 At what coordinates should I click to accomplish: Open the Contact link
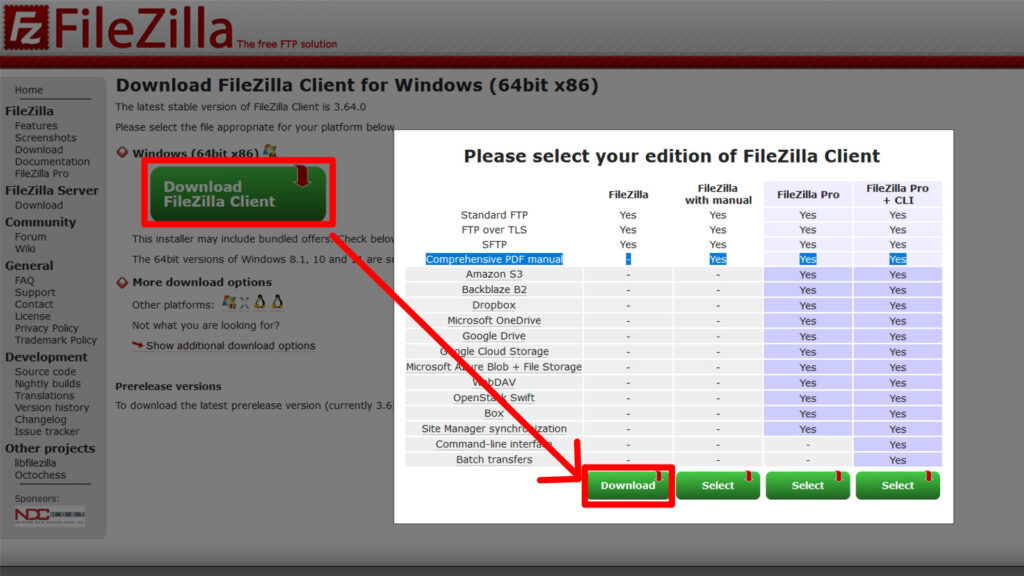click(x=34, y=304)
